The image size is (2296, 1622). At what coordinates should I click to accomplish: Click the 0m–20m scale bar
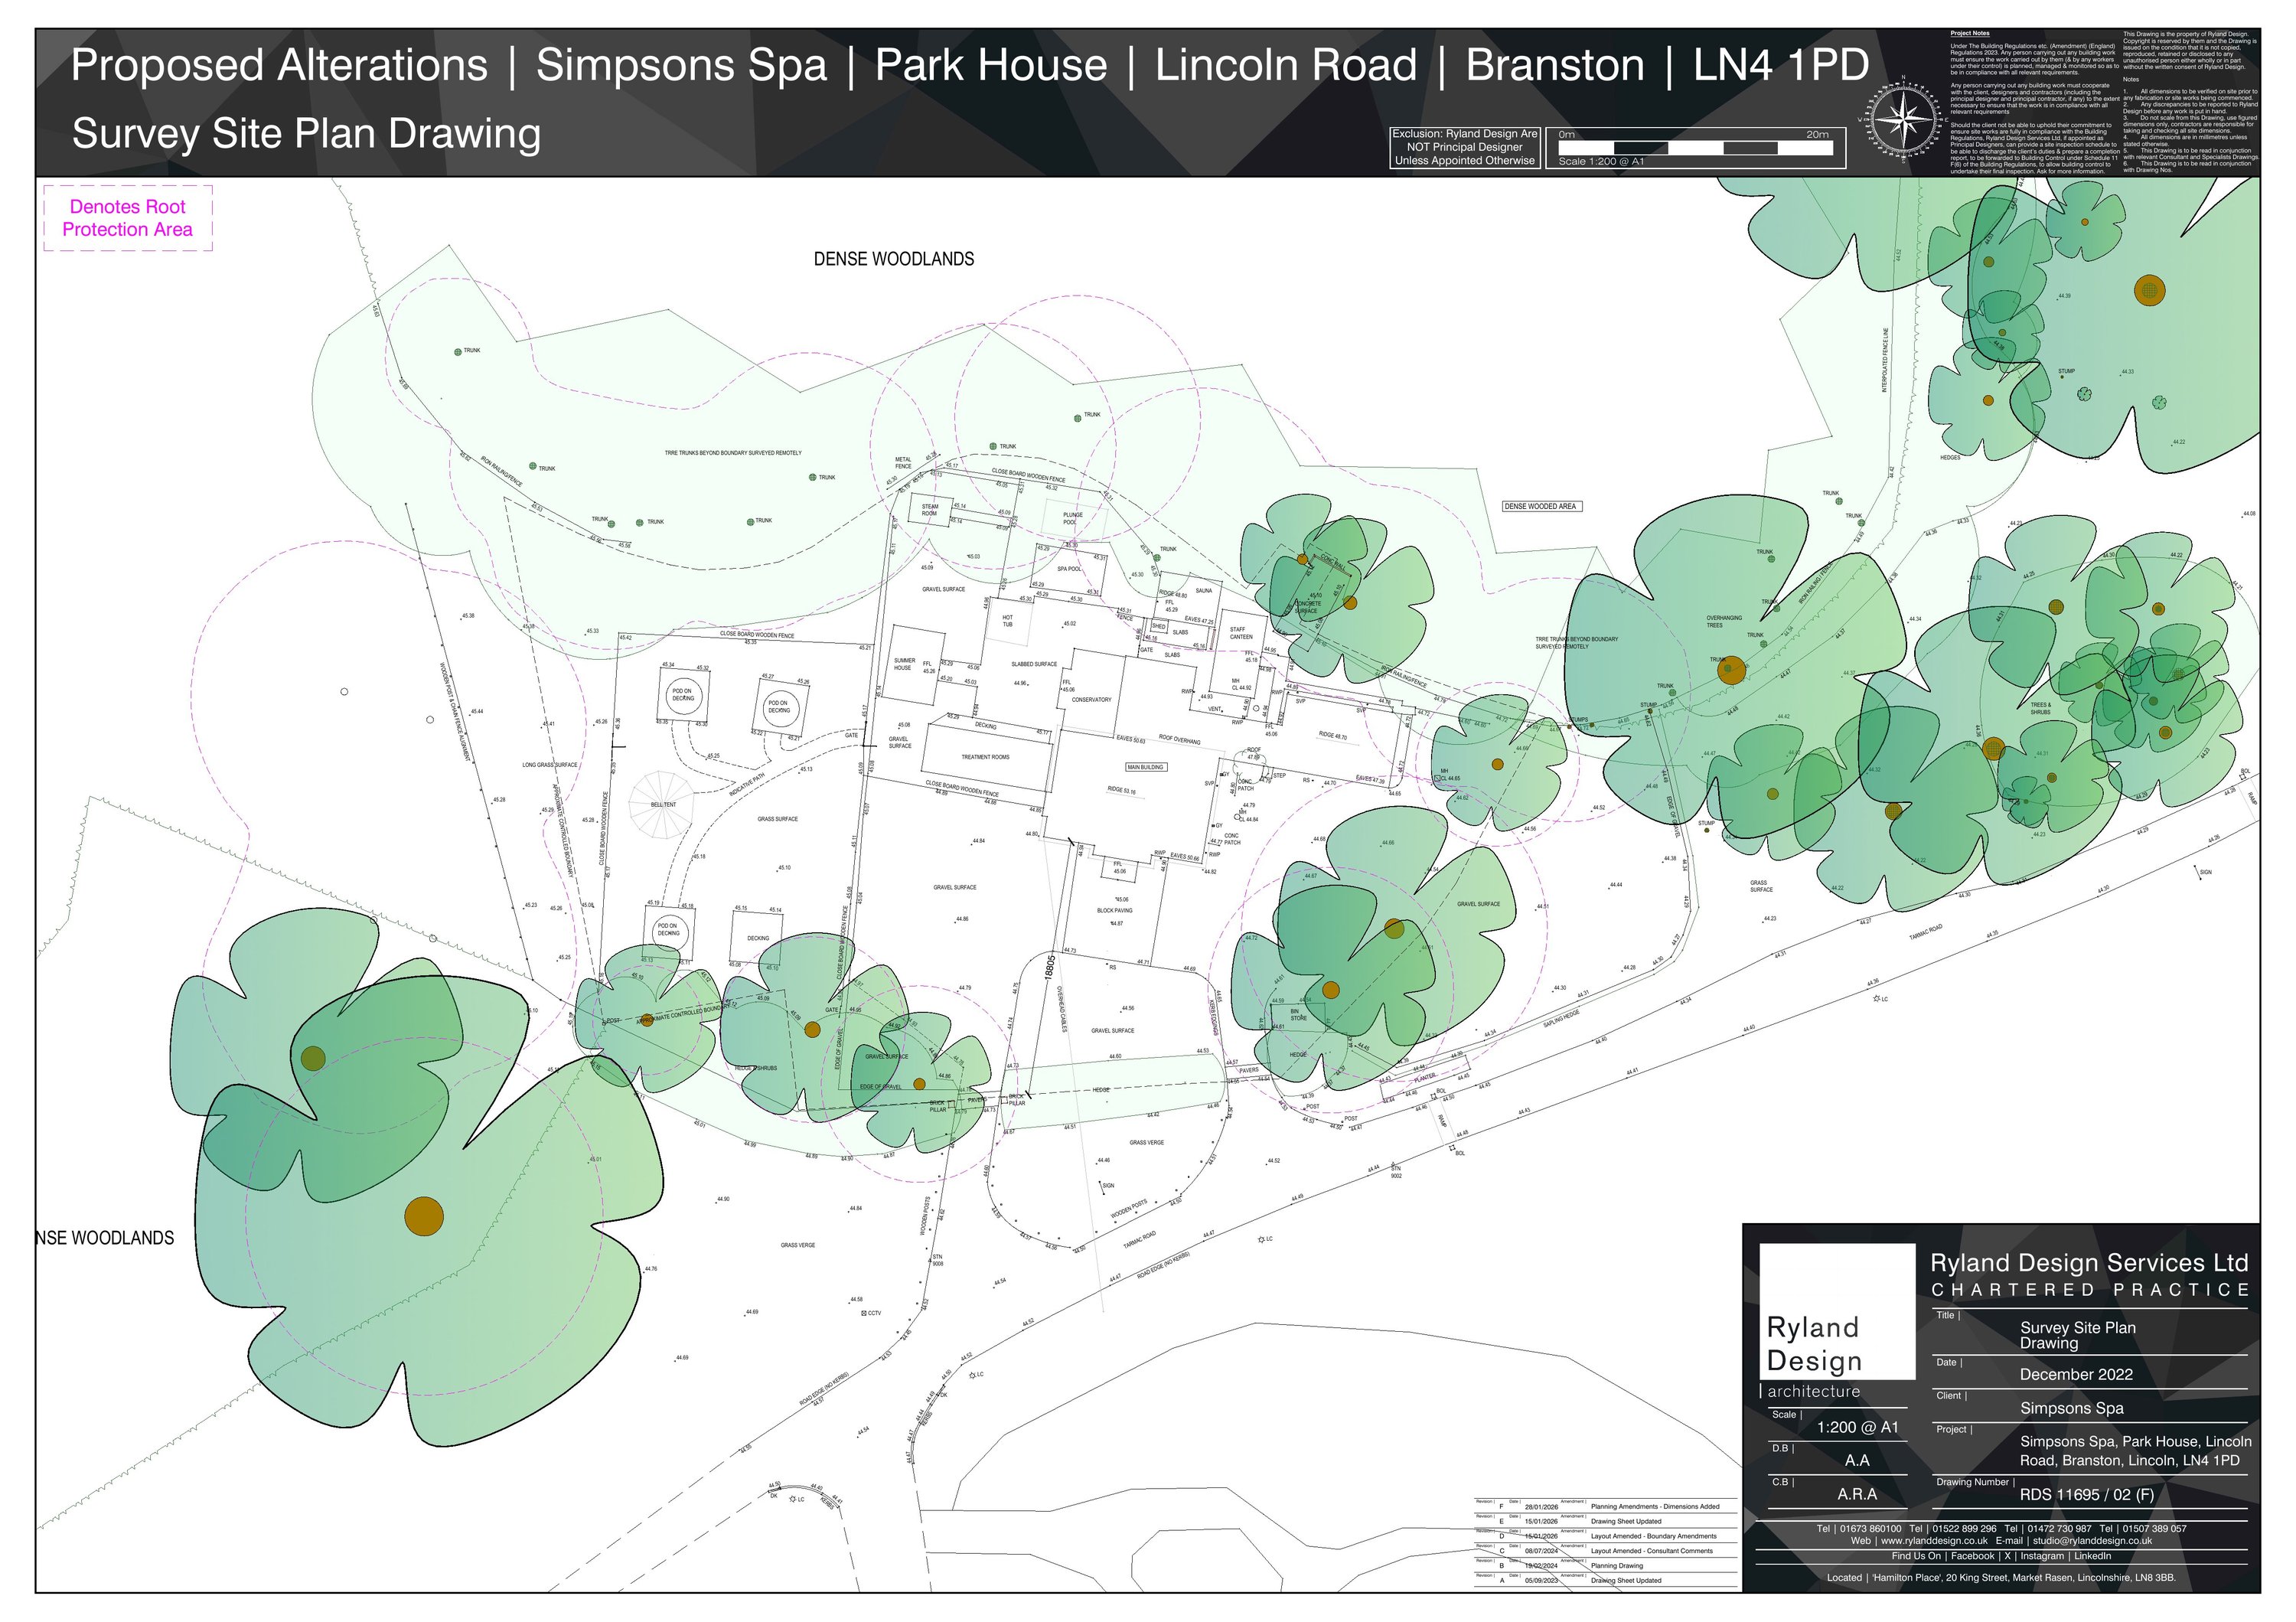[1696, 148]
